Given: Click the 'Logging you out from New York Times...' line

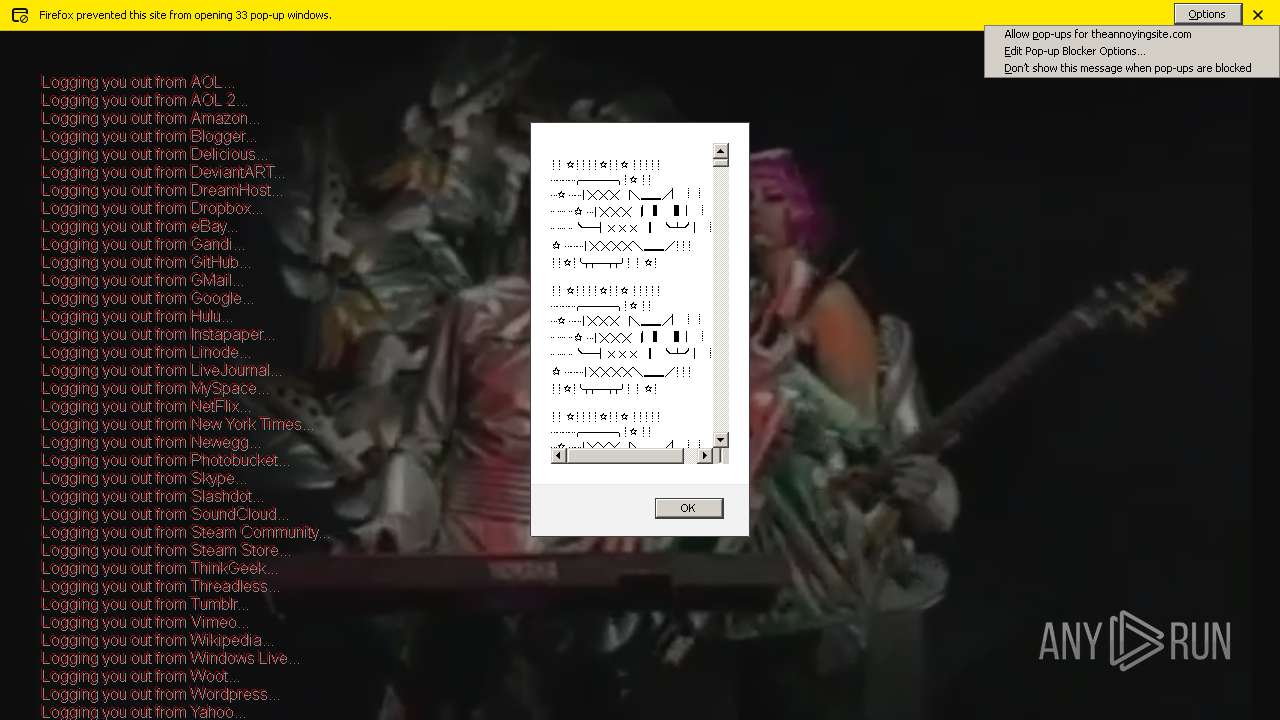Looking at the screenshot, I should pyautogui.click(x=177, y=424).
